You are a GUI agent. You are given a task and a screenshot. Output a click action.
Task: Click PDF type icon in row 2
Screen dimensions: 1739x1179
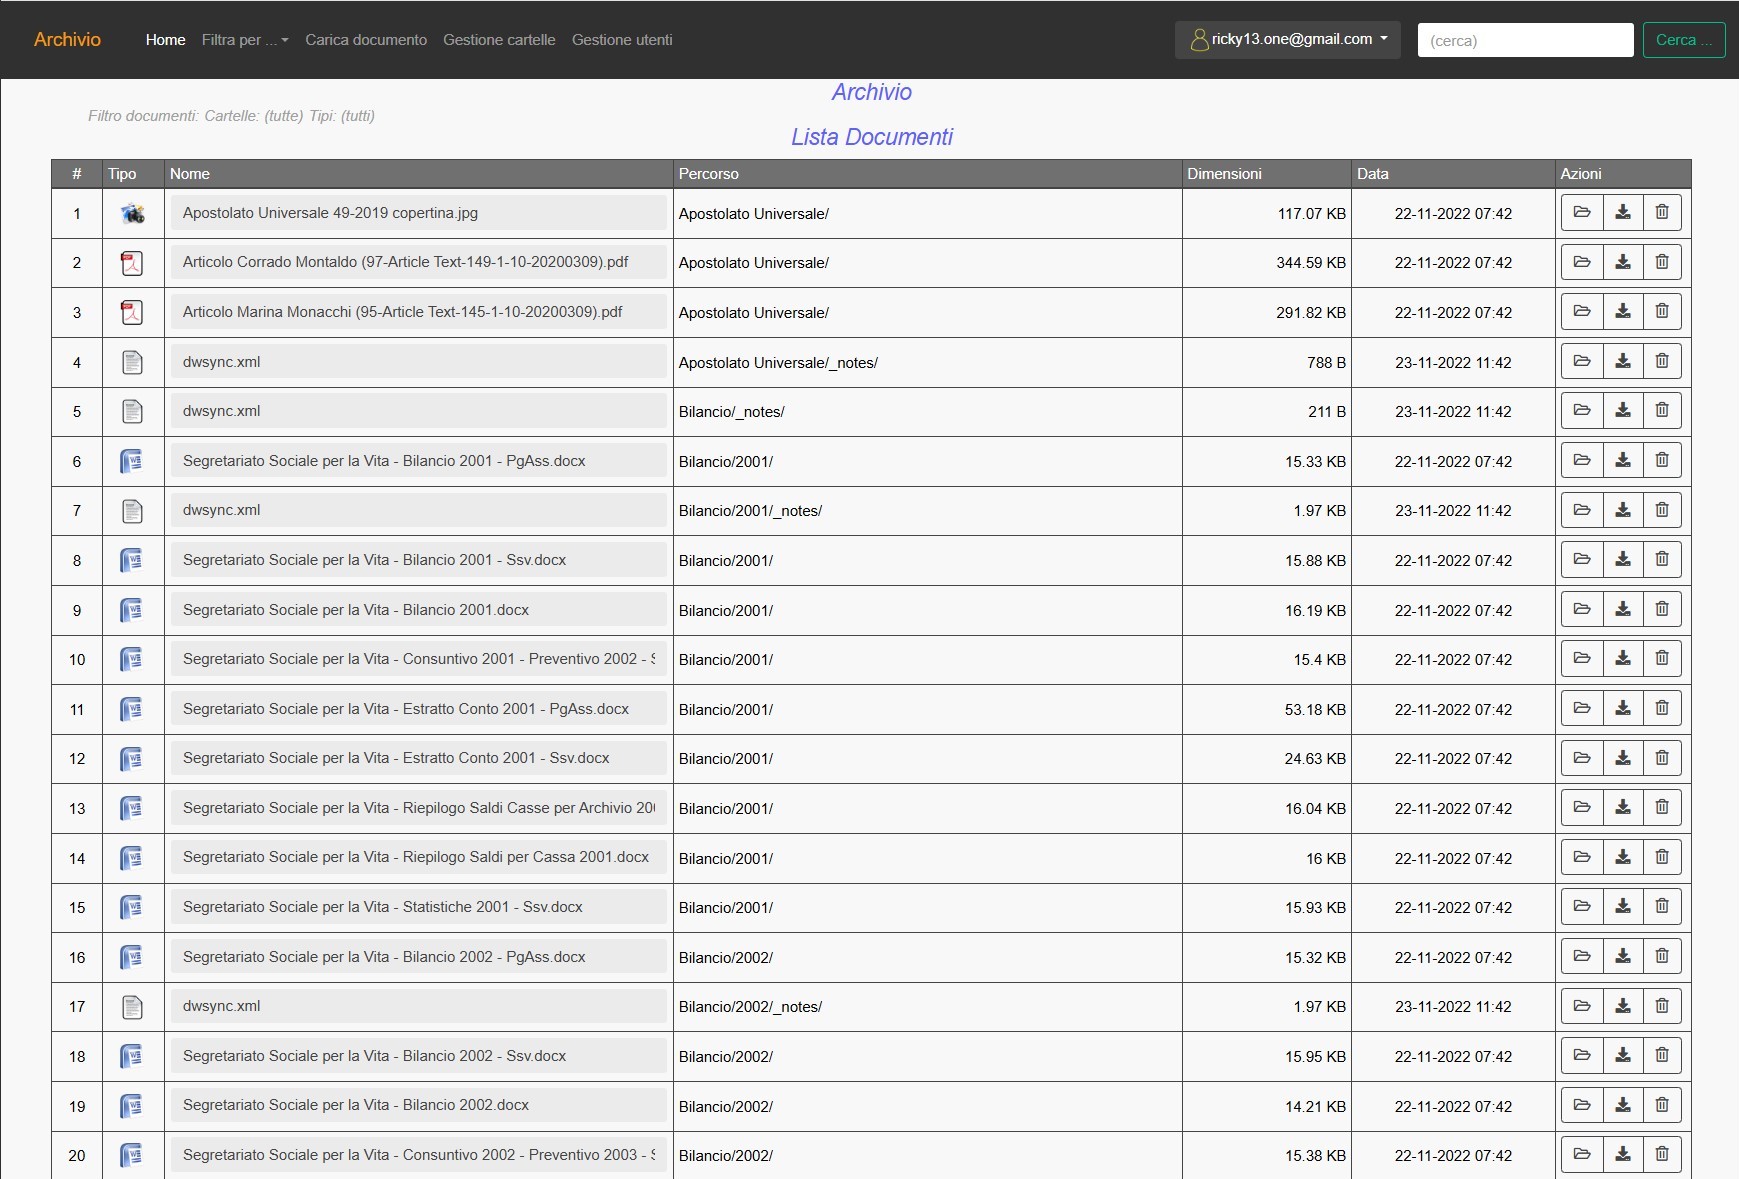coord(132,263)
